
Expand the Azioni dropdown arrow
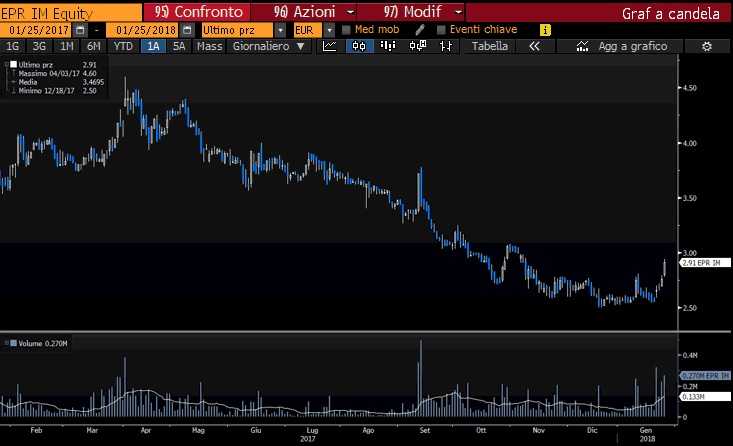pos(350,12)
